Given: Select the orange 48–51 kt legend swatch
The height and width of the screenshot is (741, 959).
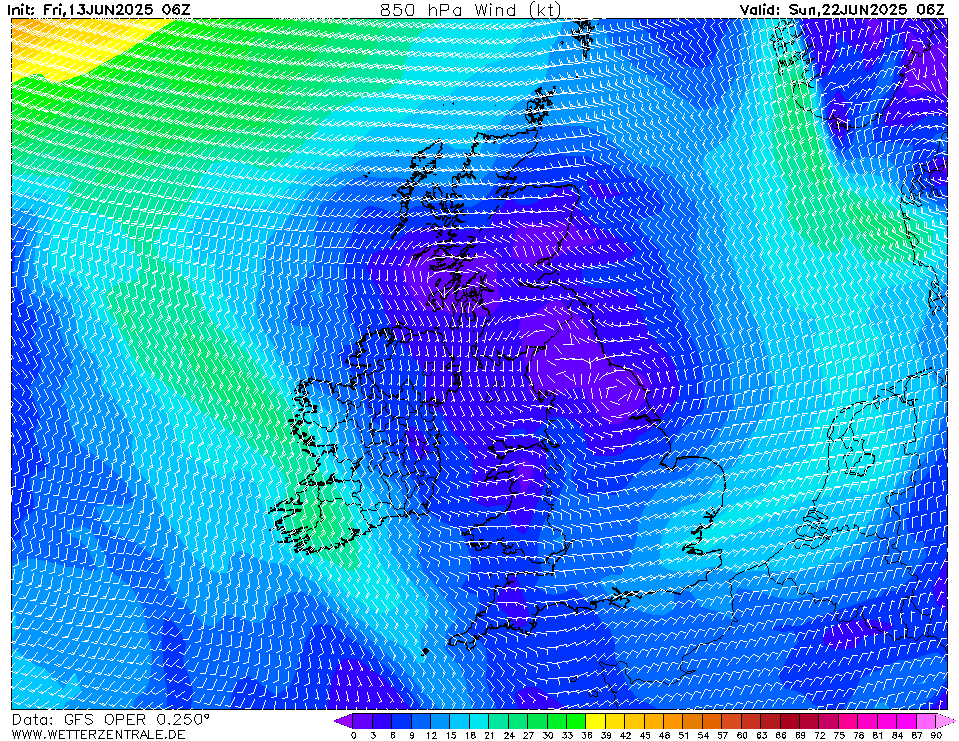Looking at the screenshot, I should (674, 721).
